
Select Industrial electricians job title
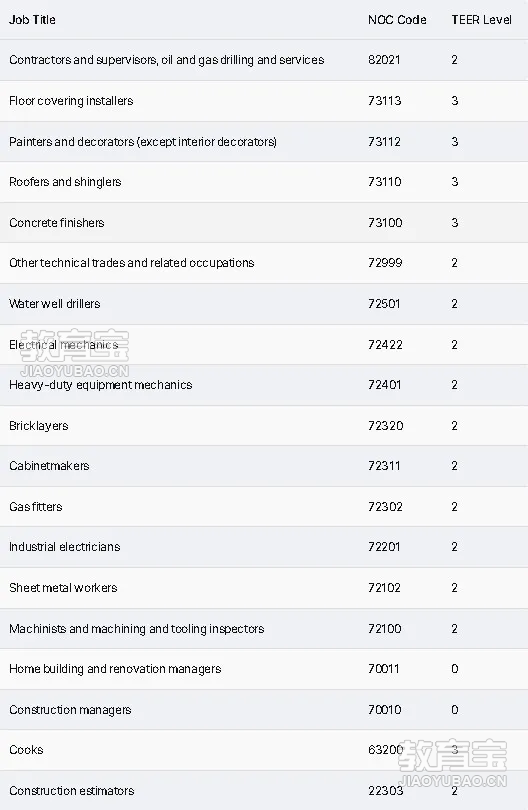coord(65,547)
